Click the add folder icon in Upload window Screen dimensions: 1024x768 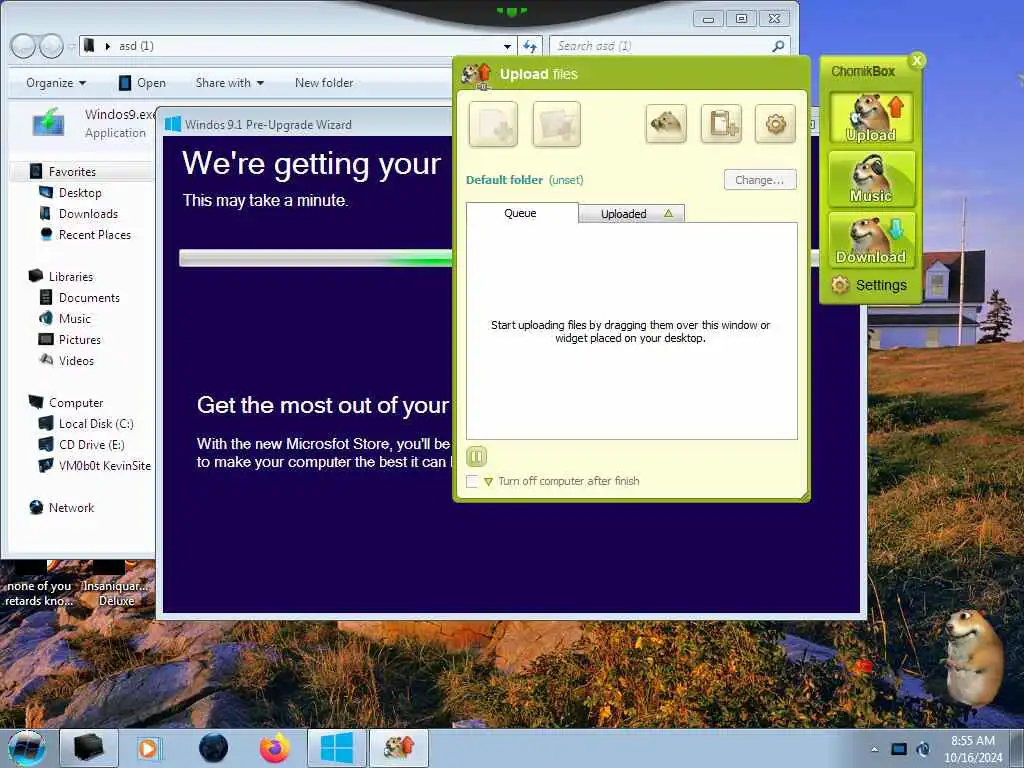(556, 123)
